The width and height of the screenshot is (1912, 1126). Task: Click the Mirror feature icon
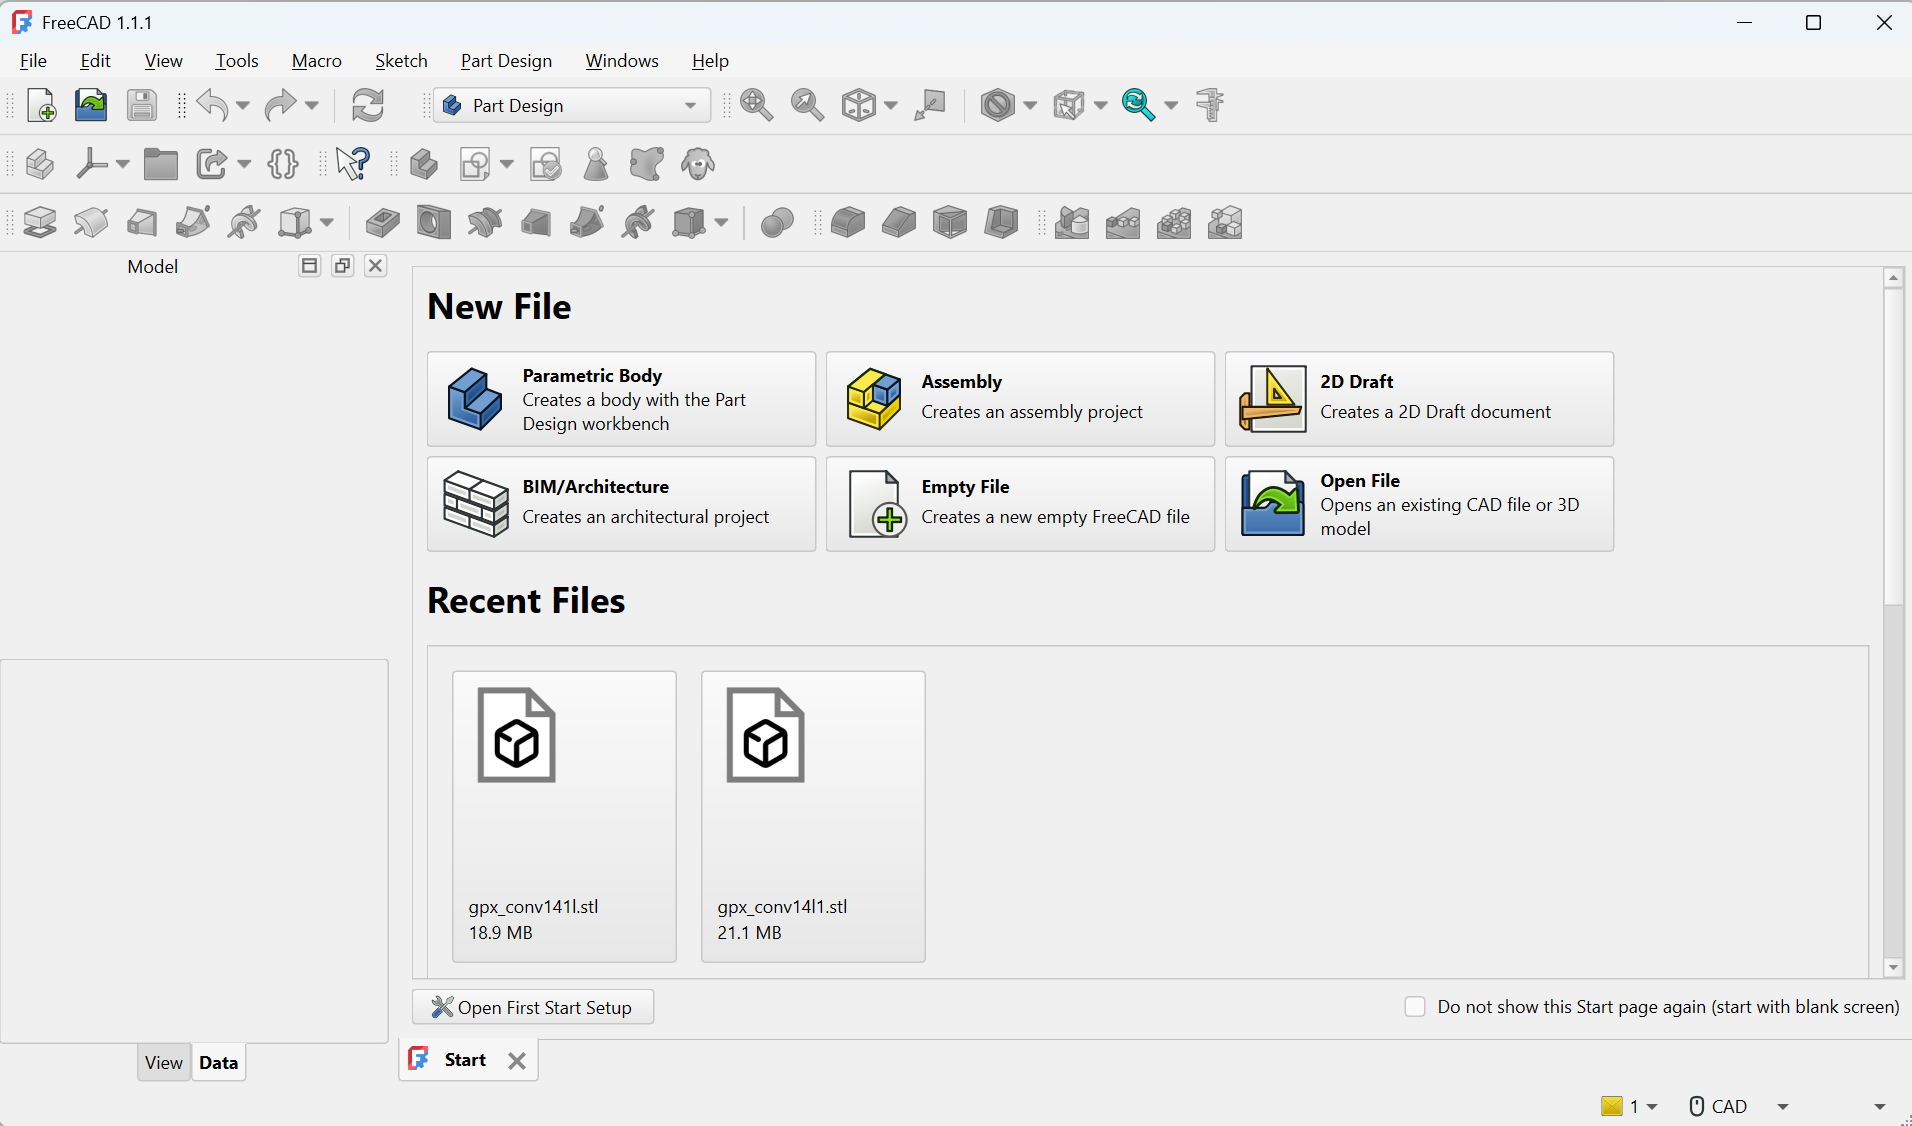[1072, 222]
